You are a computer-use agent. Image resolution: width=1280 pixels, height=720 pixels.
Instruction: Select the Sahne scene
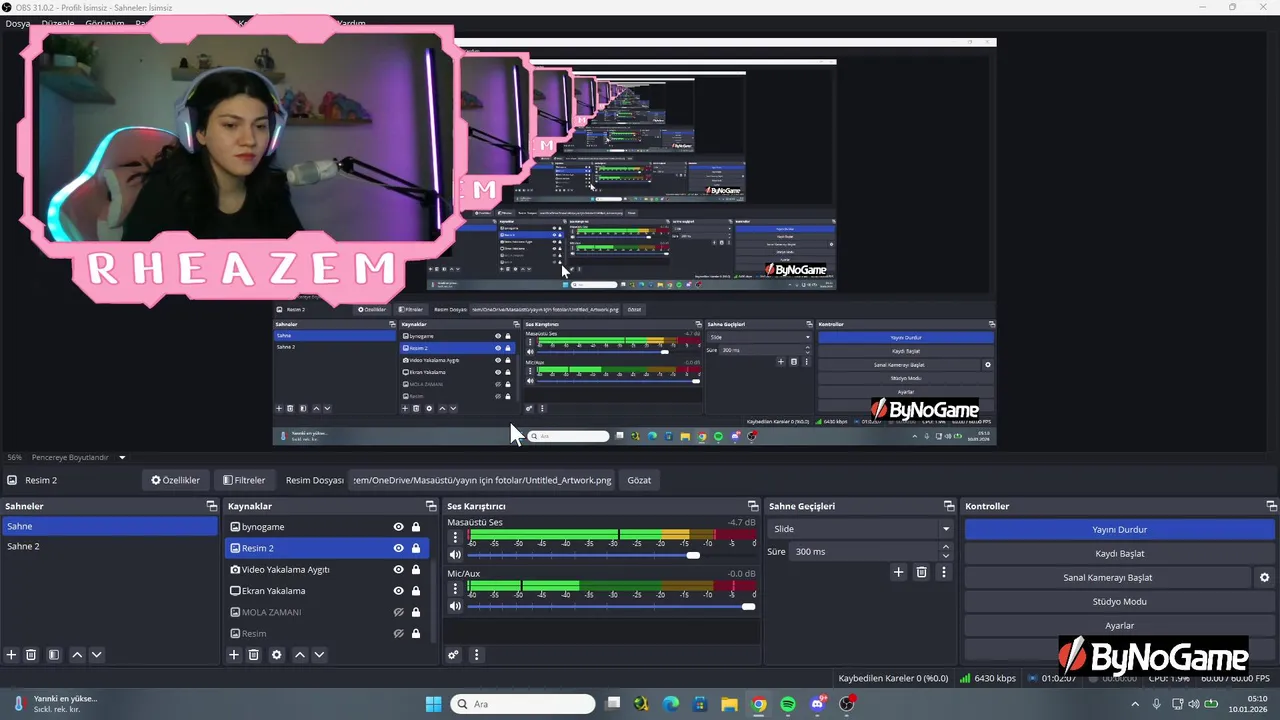pos(109,526)
